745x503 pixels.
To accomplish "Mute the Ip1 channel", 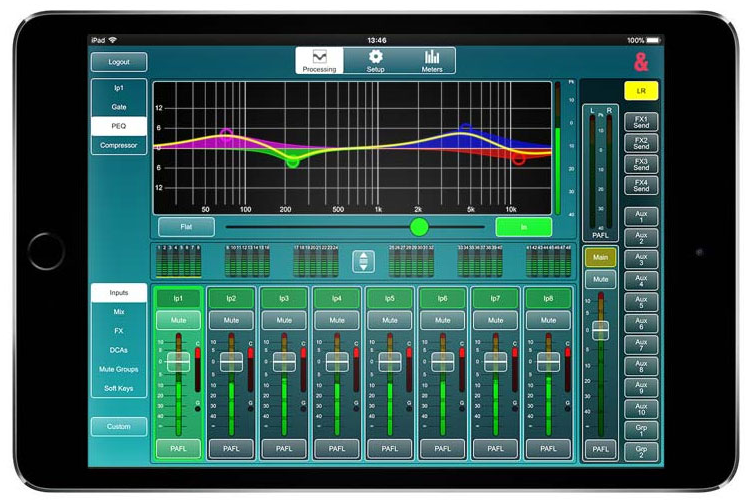I will tap(178, 320).
